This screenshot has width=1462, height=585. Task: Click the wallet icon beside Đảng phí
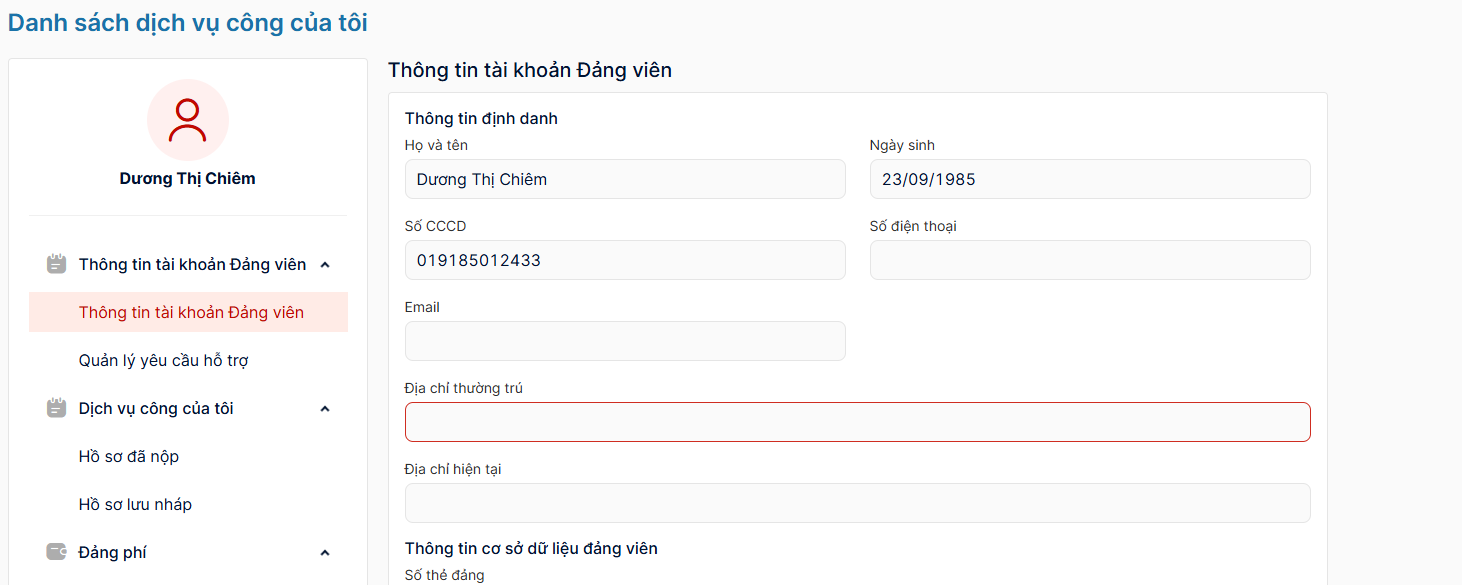pos(57,552)
